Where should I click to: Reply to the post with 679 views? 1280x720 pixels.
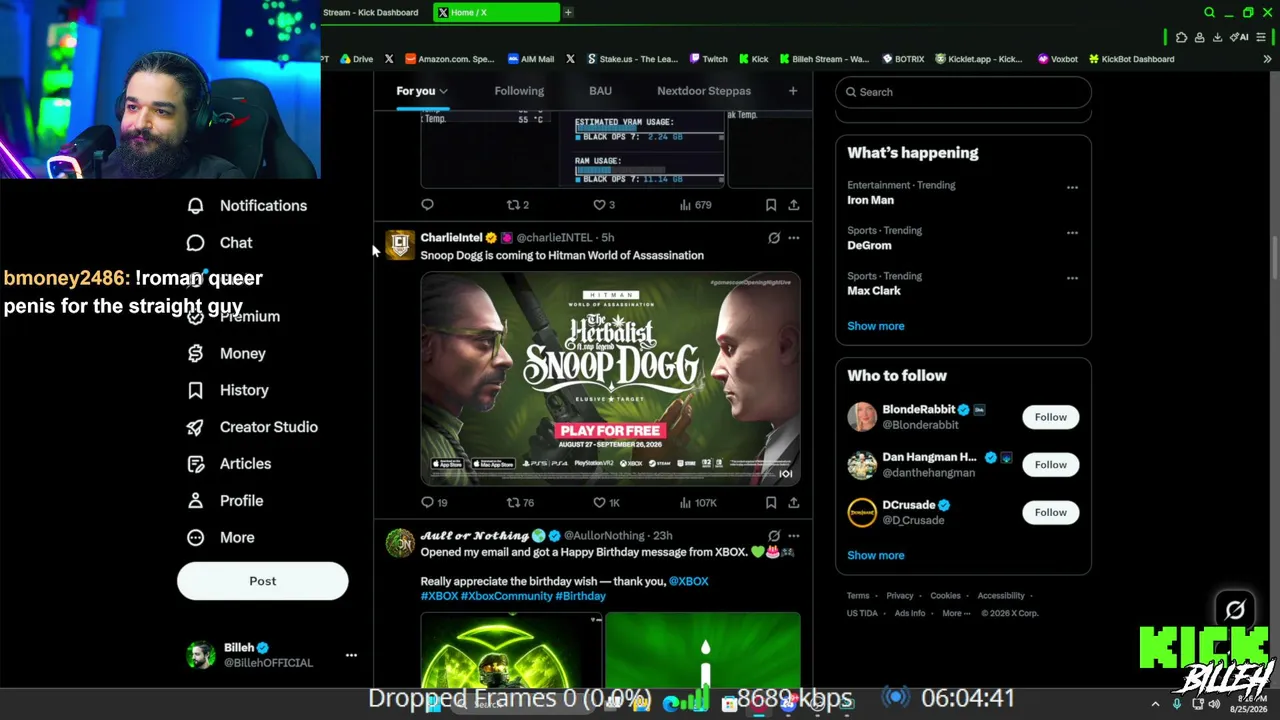[x=428, y=205]
